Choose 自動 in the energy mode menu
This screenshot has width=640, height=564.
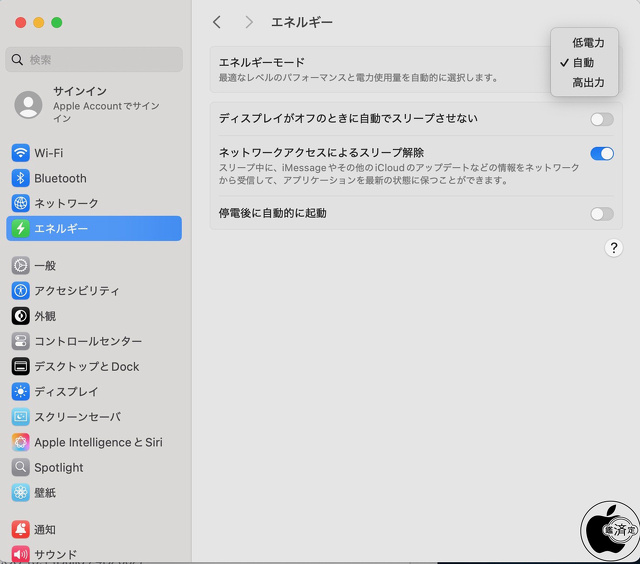[x=584, y=62]
